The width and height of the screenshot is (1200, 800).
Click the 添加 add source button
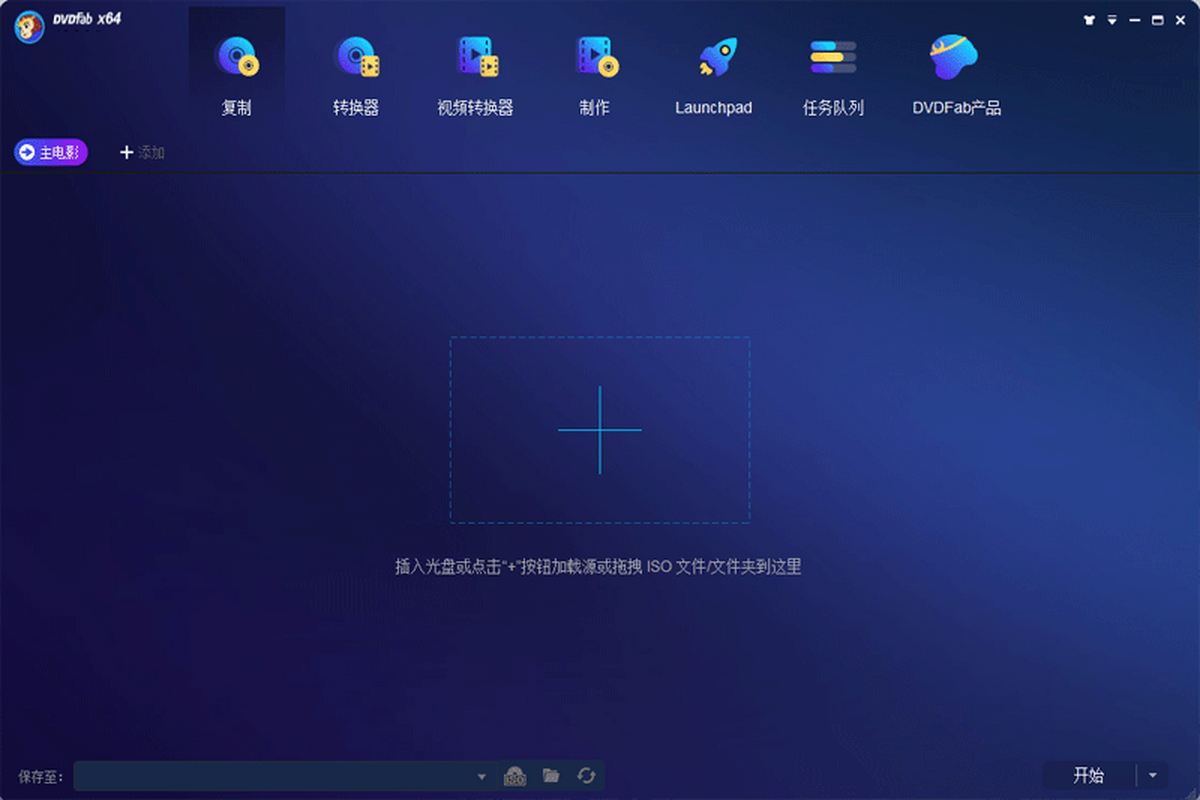point(142,152)
